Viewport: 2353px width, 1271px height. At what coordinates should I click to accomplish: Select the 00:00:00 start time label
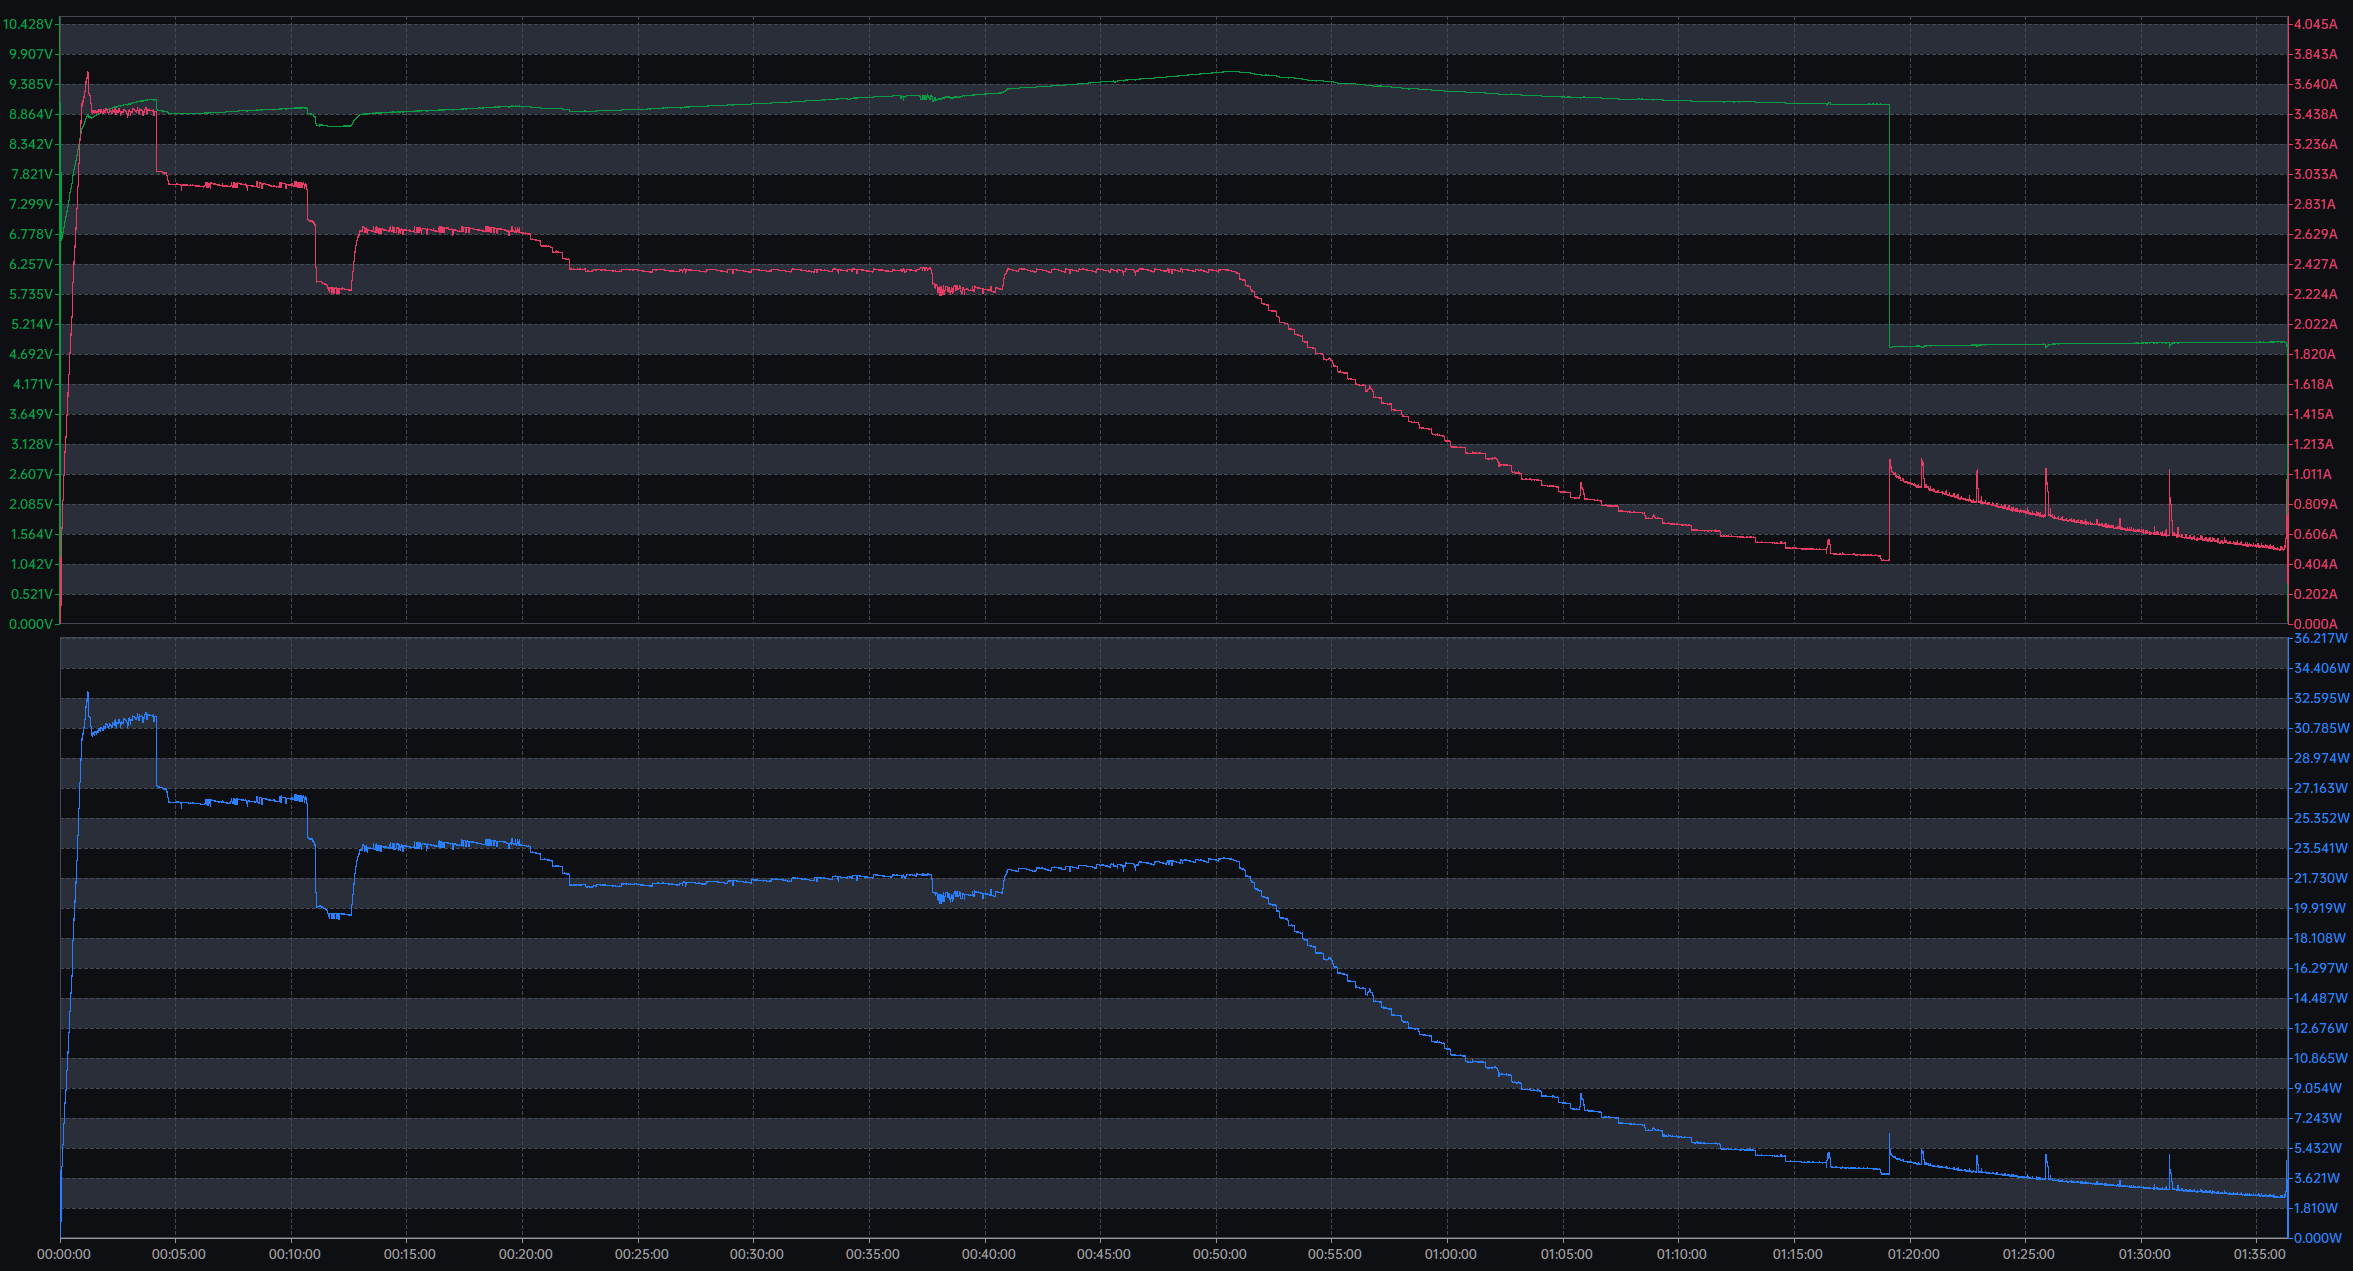[x=64, y=1254]
